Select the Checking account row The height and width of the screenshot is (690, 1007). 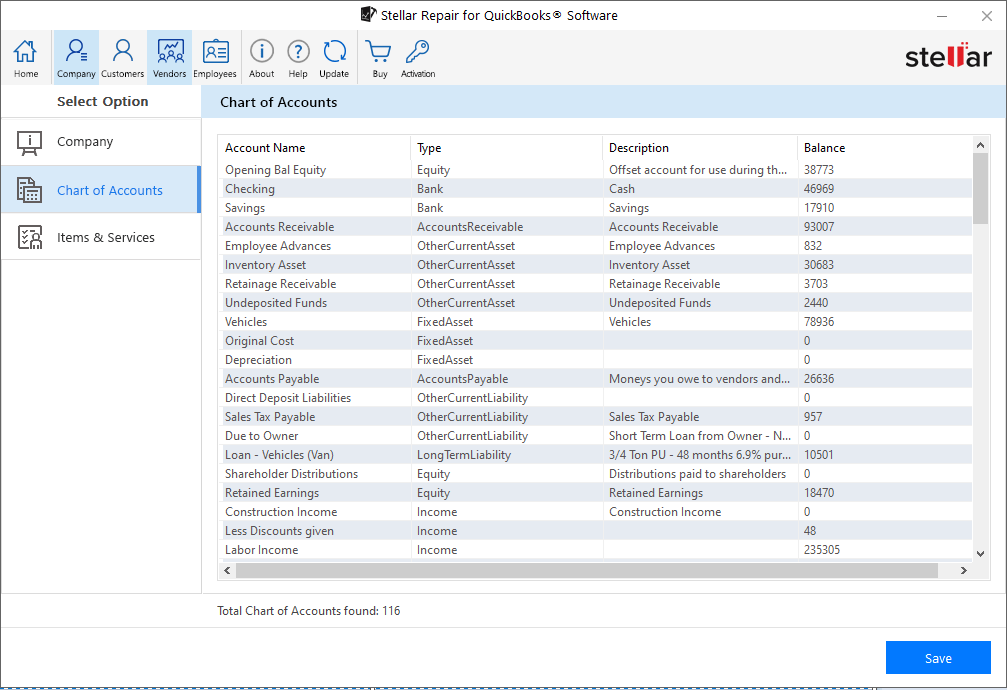595,189
